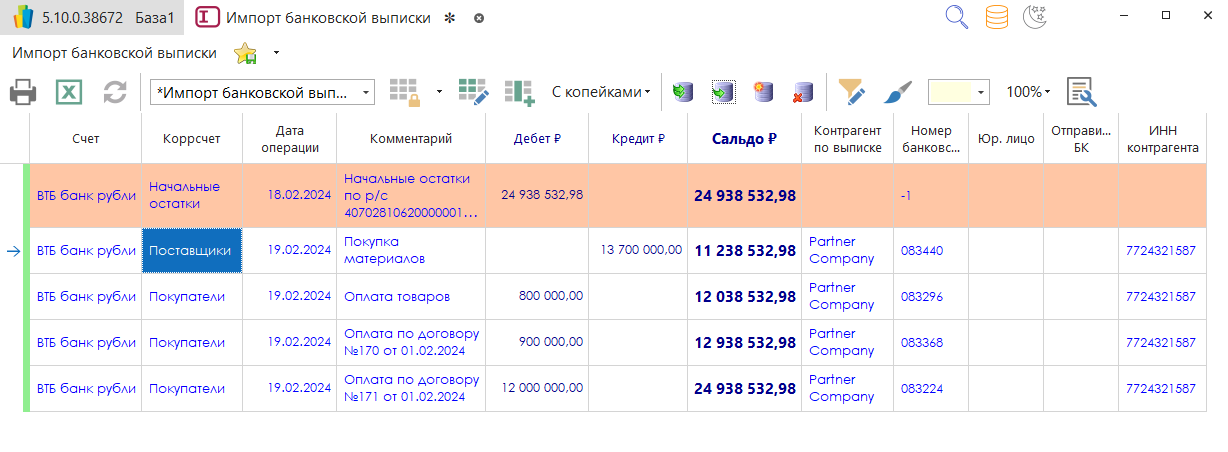Image resolution: width=1228 pixels, height=452 pixels.
Task: Click the magnifier search icon in title bar
Action: 957,17
